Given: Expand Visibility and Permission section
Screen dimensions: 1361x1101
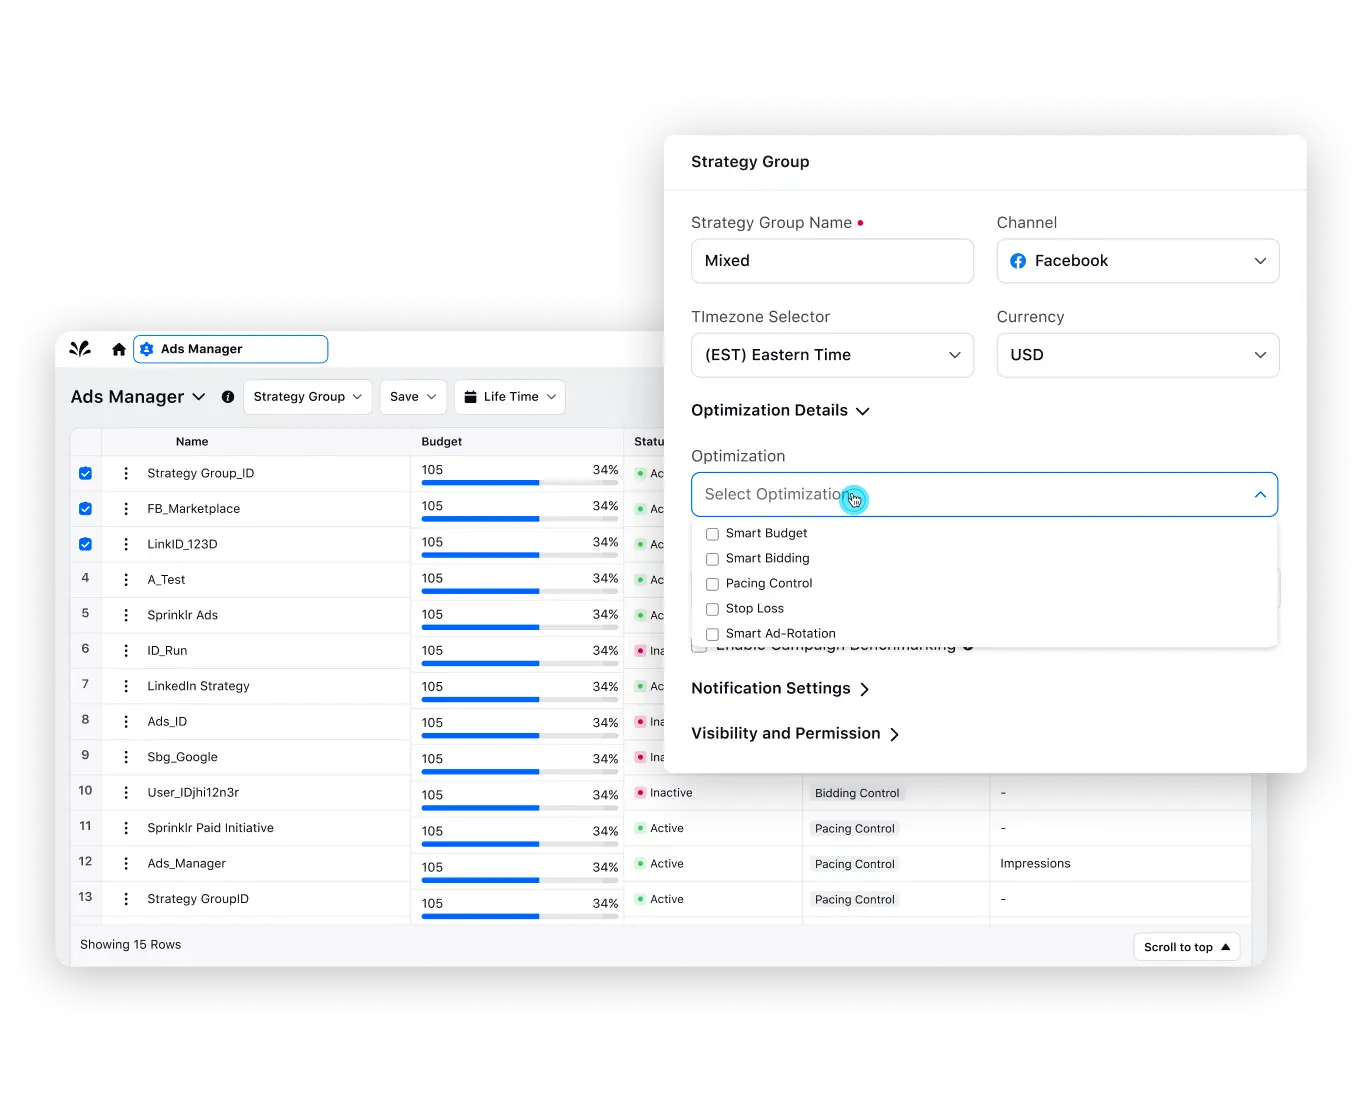Looking at the screenshot, I should pos(895,734).
